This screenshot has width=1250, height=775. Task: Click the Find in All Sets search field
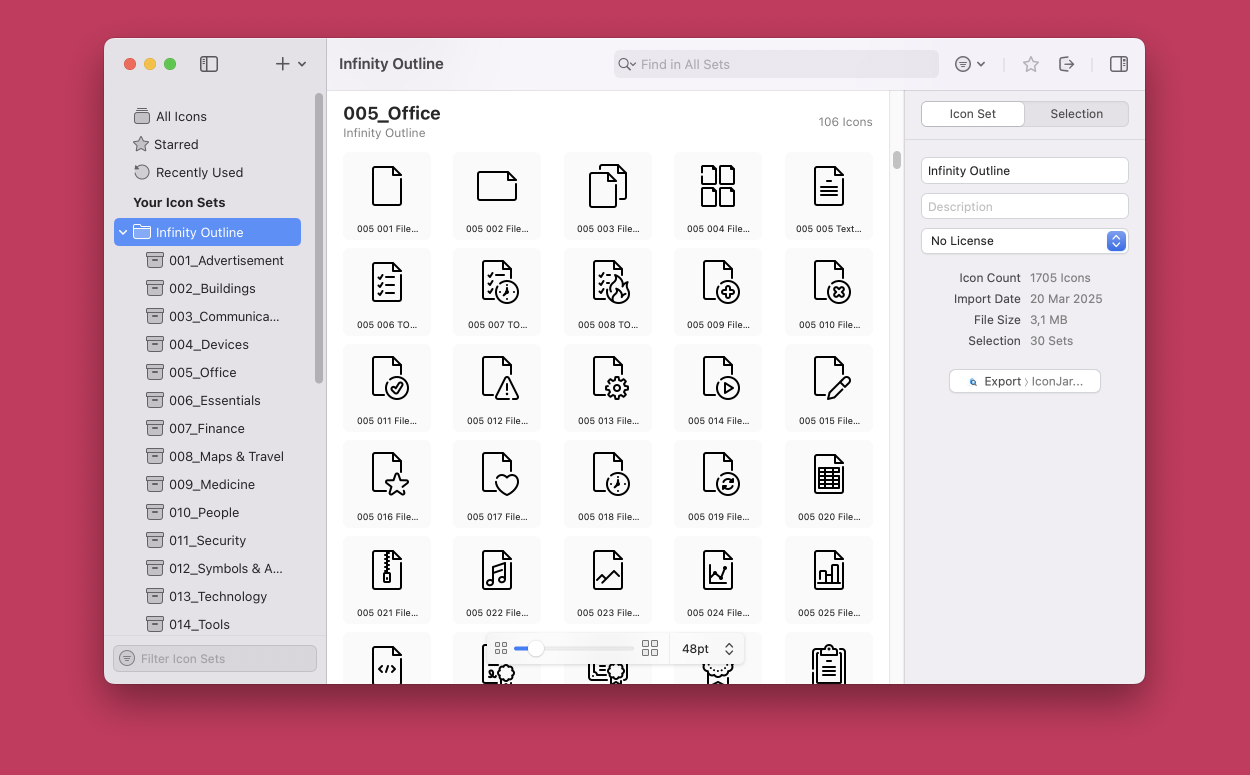click(776, 64)
